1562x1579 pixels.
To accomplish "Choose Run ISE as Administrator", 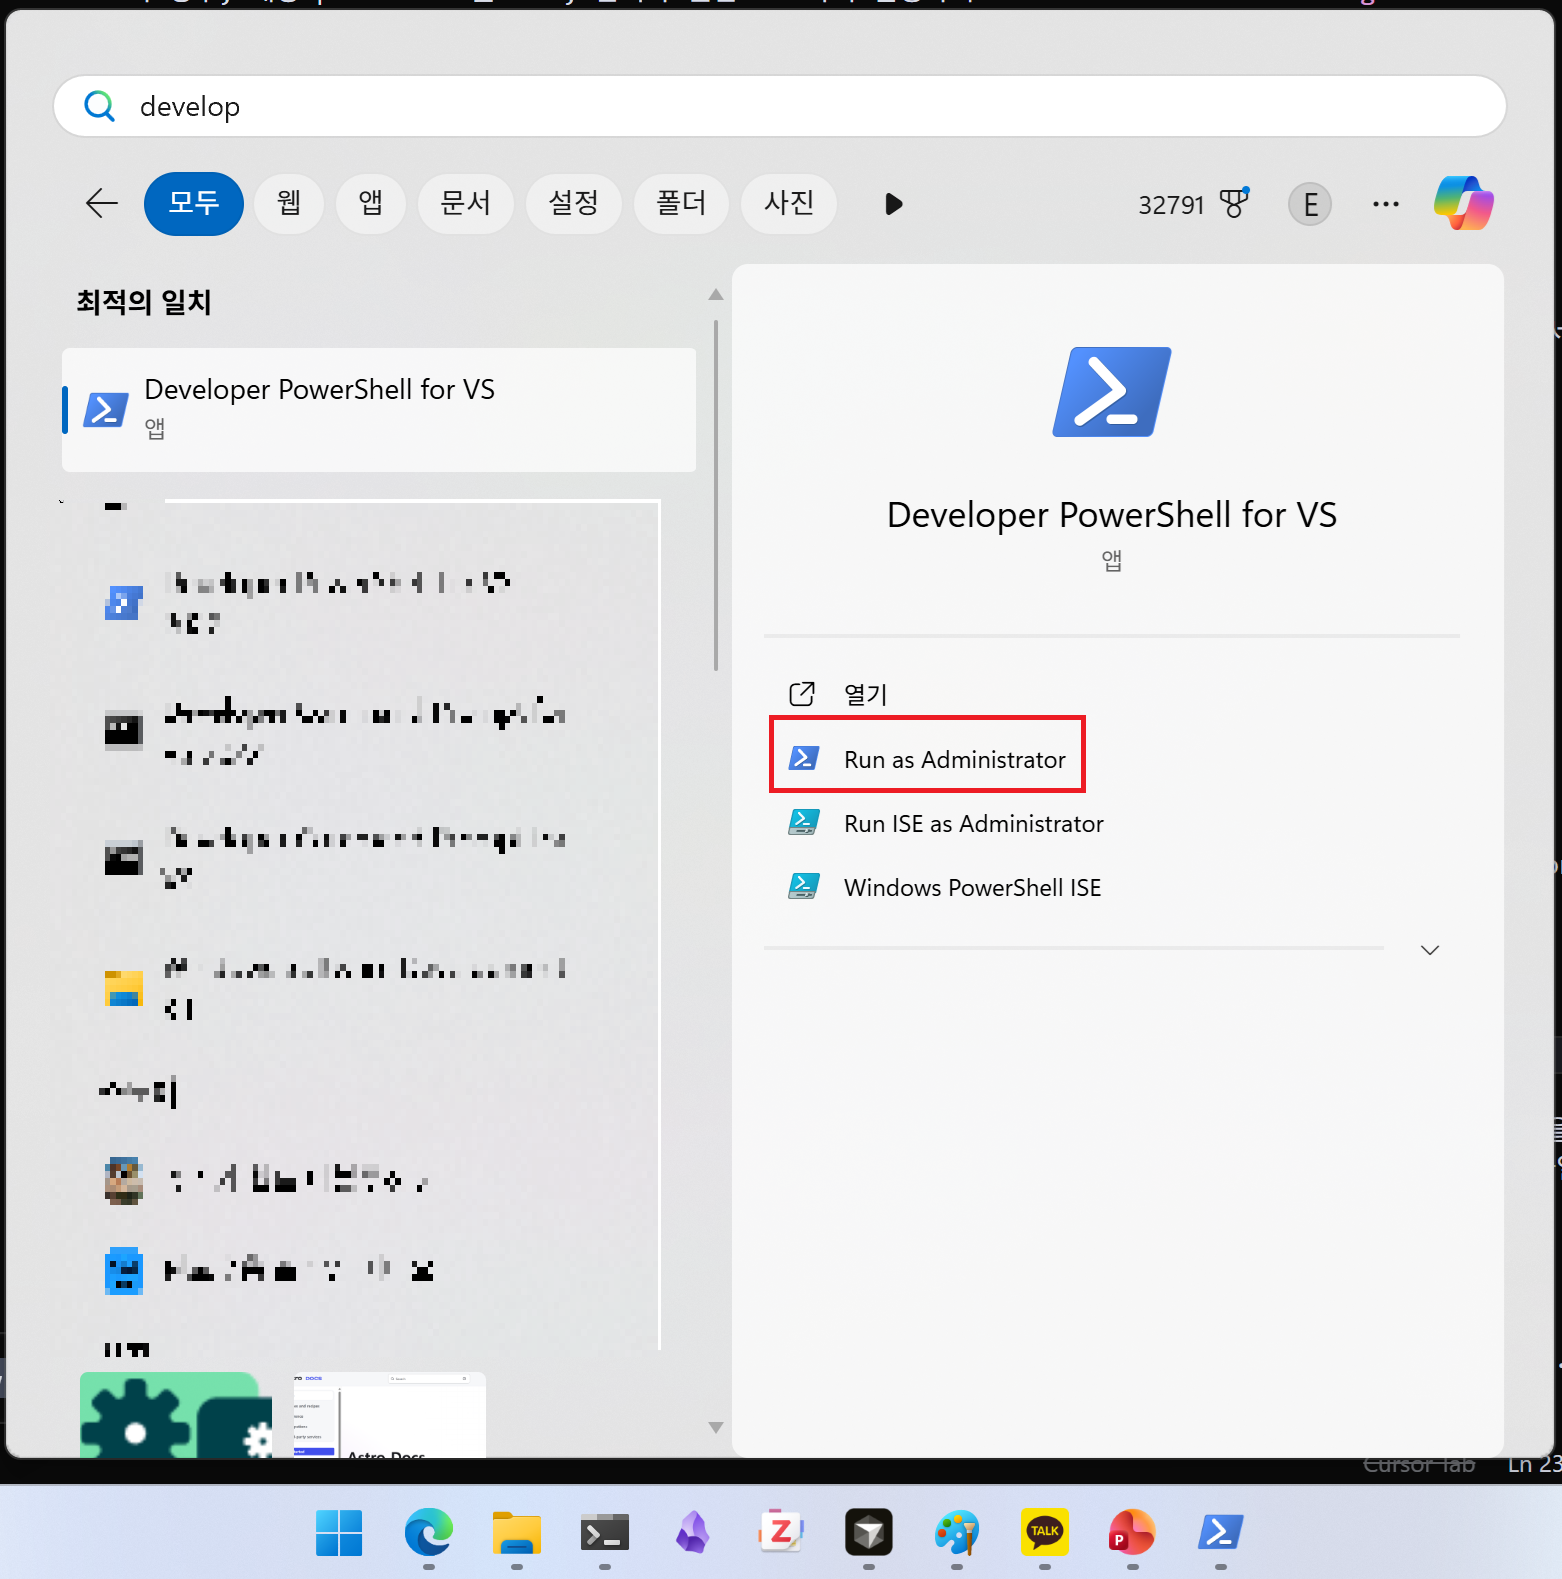I will pyautogui.click(x=974, y=824).
